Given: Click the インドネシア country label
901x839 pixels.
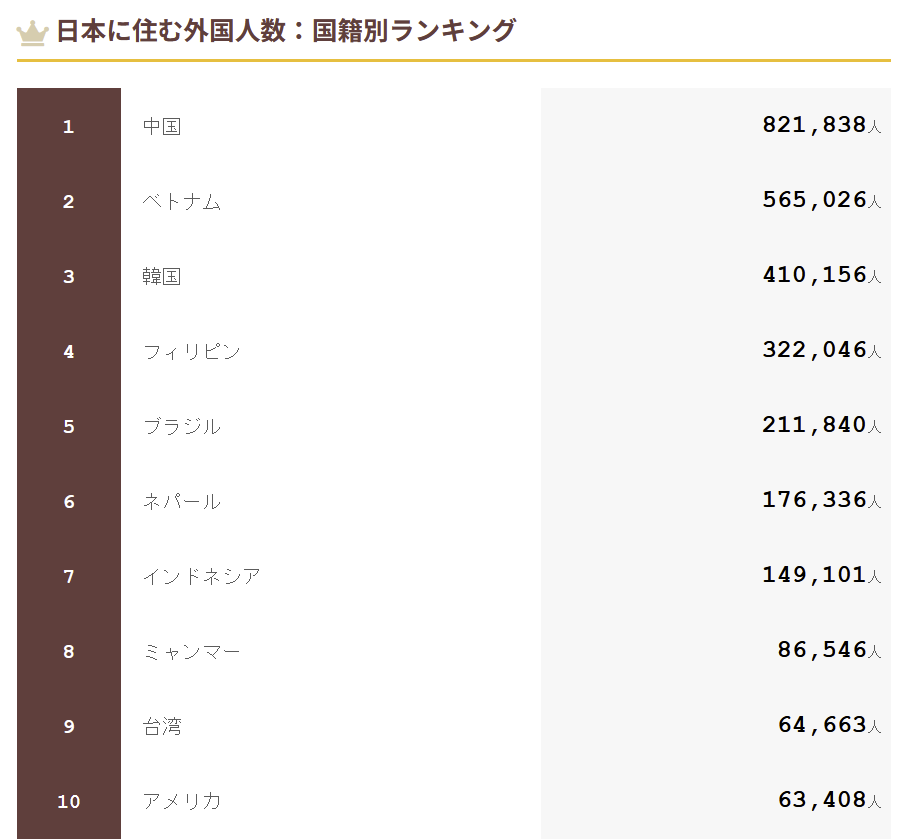Looking at the screenshot, I should (202, 576).
